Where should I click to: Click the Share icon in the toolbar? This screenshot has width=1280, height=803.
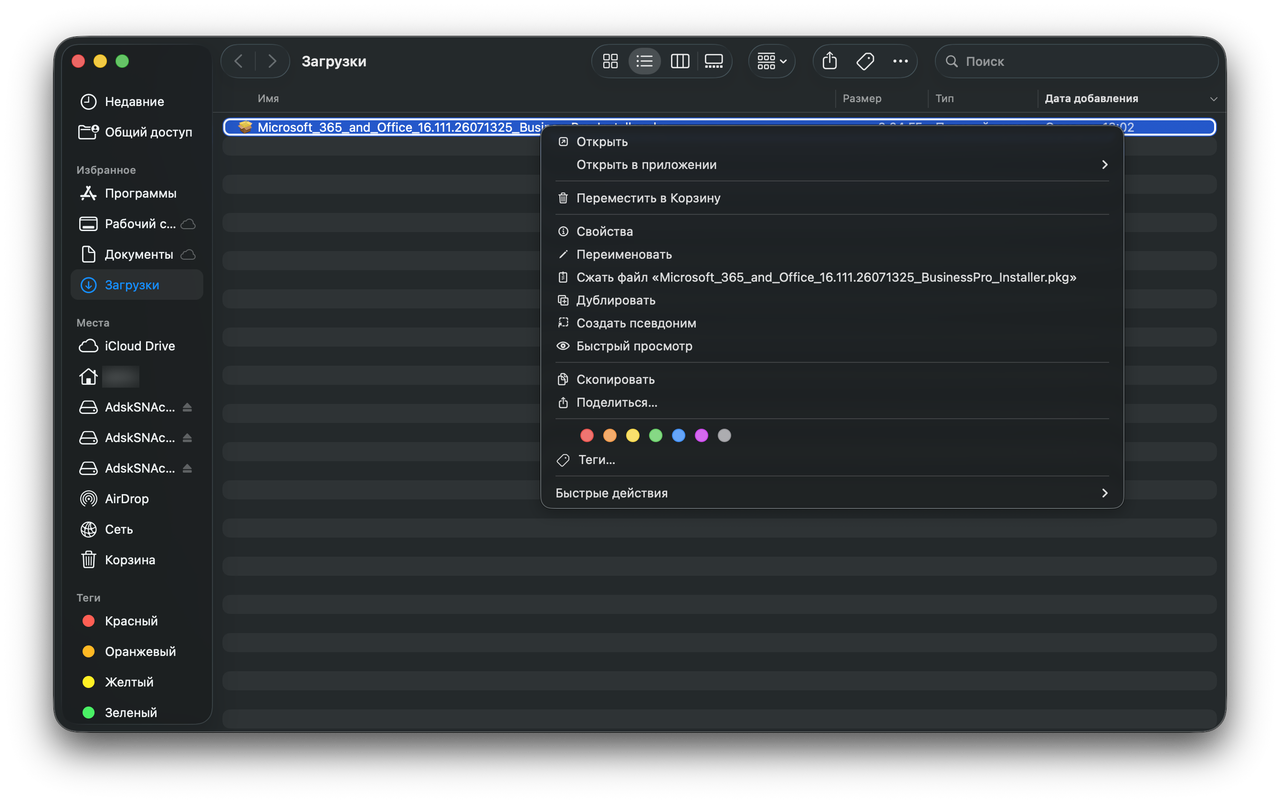pos(829,61)
